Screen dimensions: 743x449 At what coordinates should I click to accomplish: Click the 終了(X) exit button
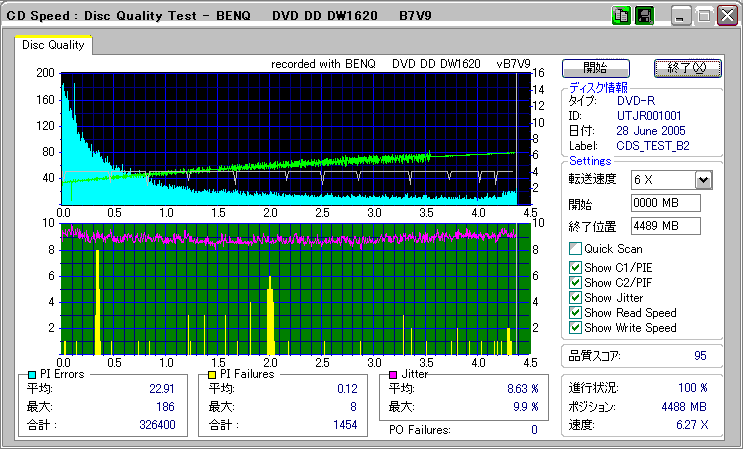pyautogui.click(x=688, y=68)
